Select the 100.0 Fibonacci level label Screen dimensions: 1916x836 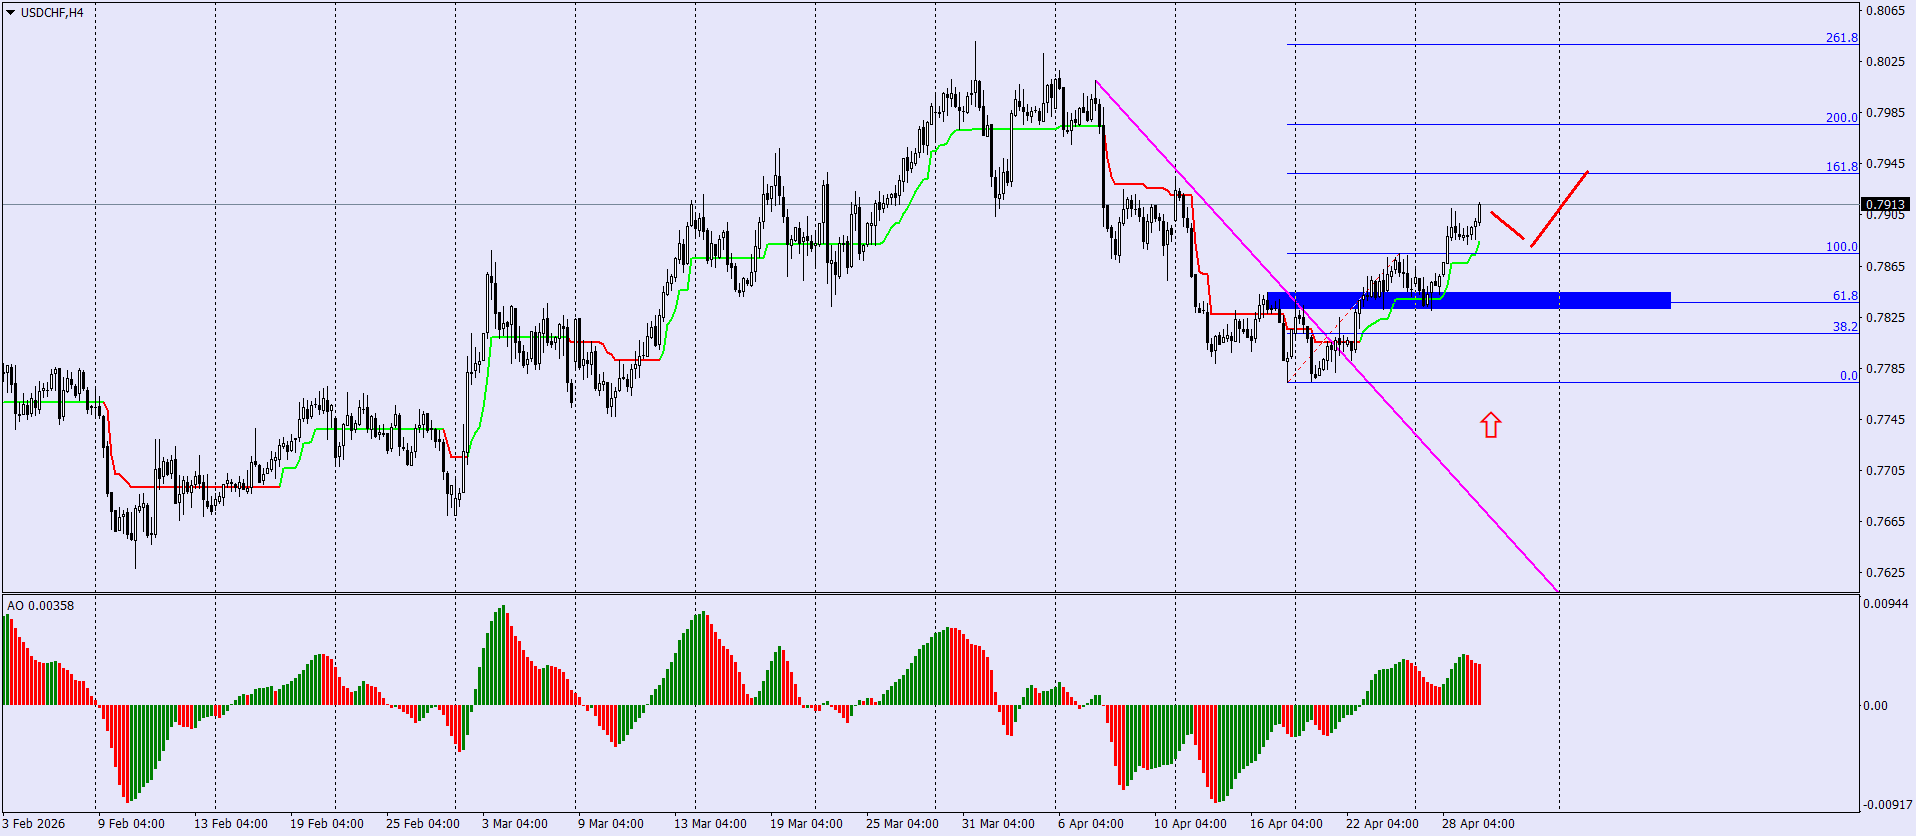point(1841,247)
